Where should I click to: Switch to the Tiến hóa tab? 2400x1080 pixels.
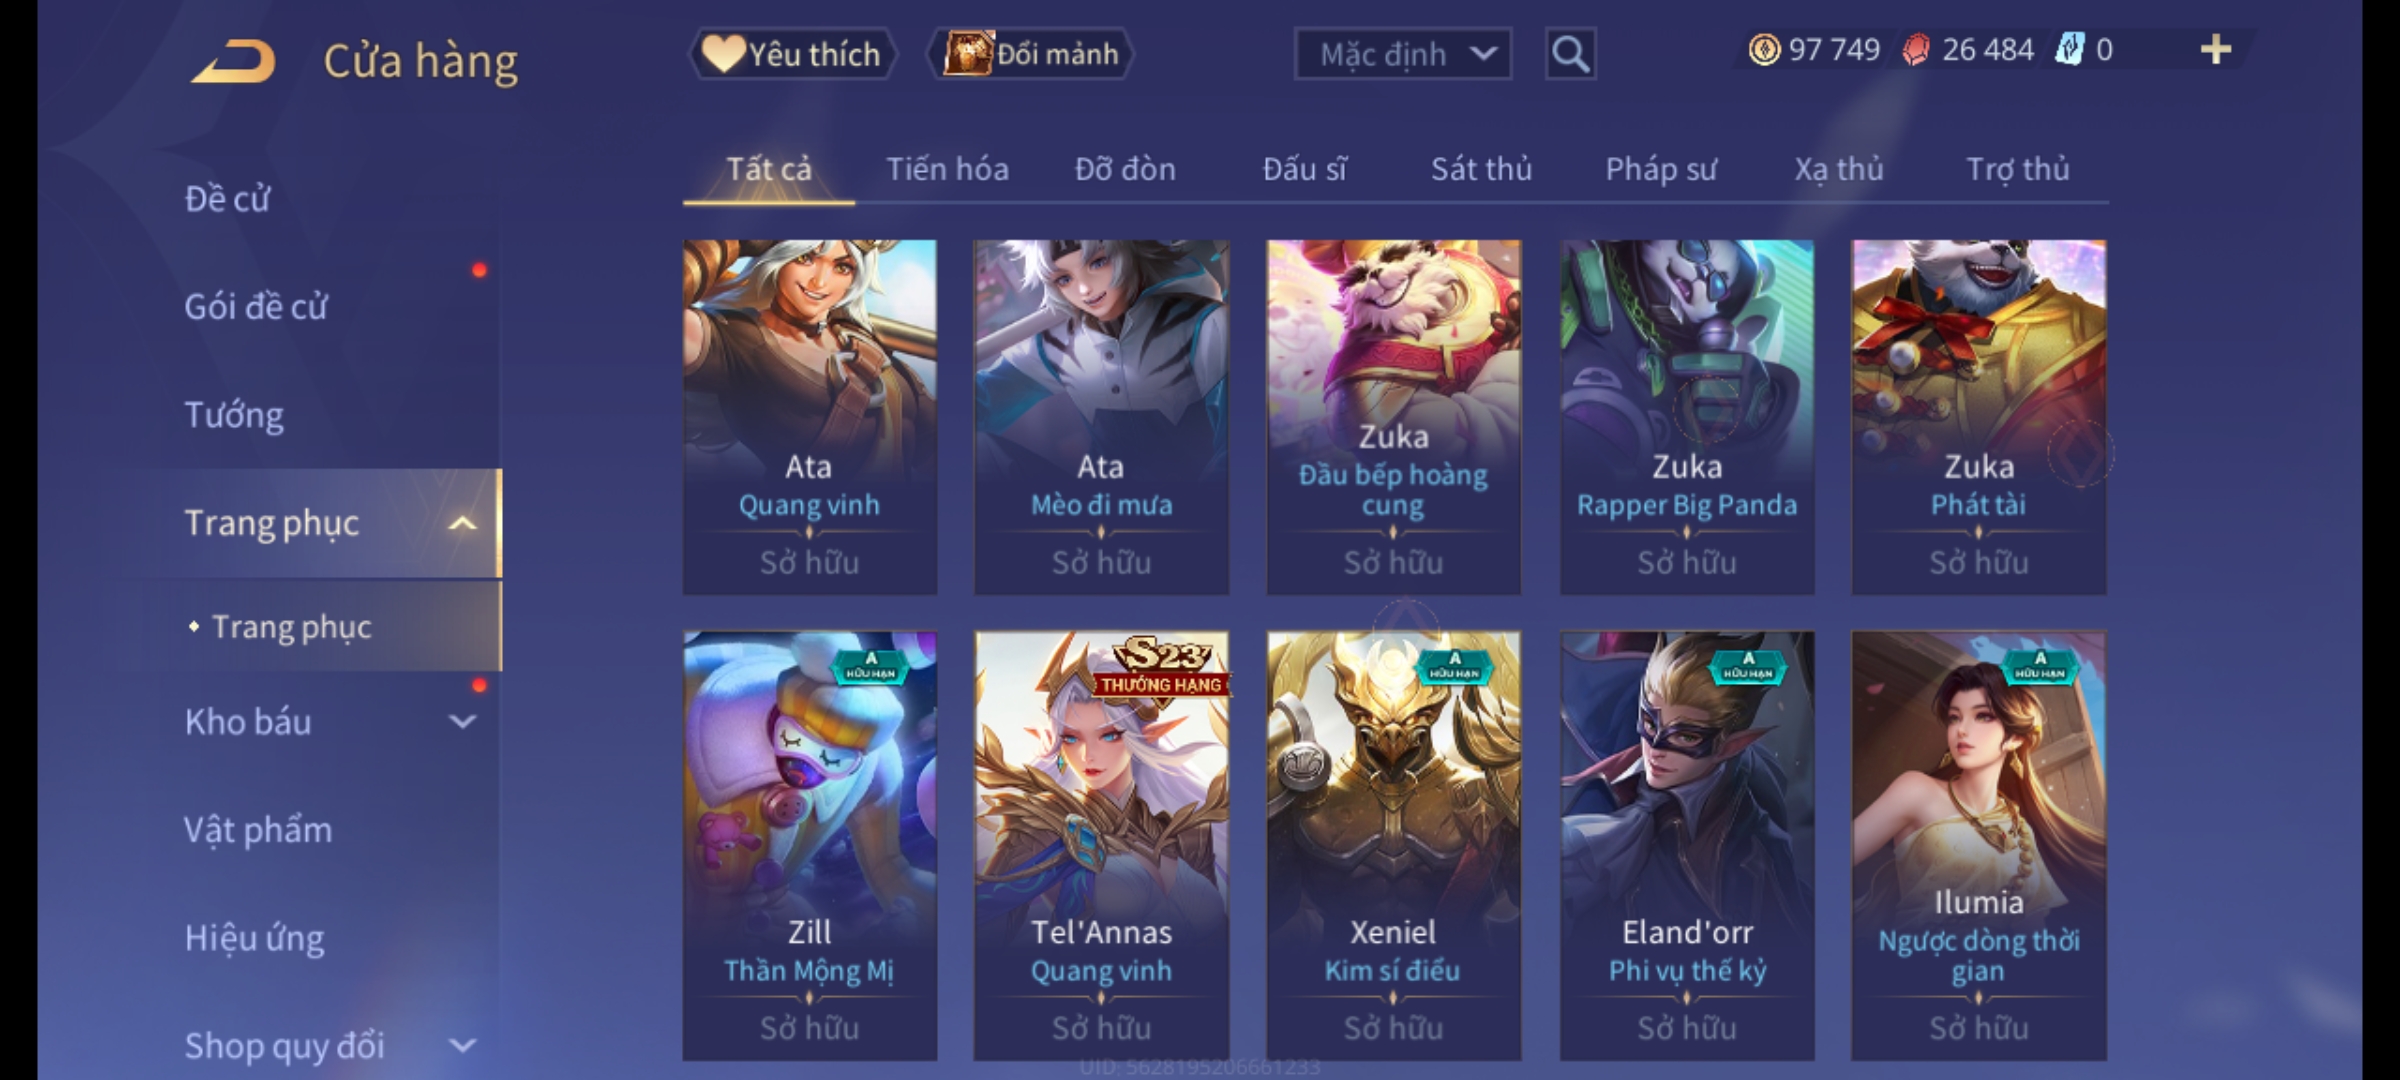(x=947, y=169)
